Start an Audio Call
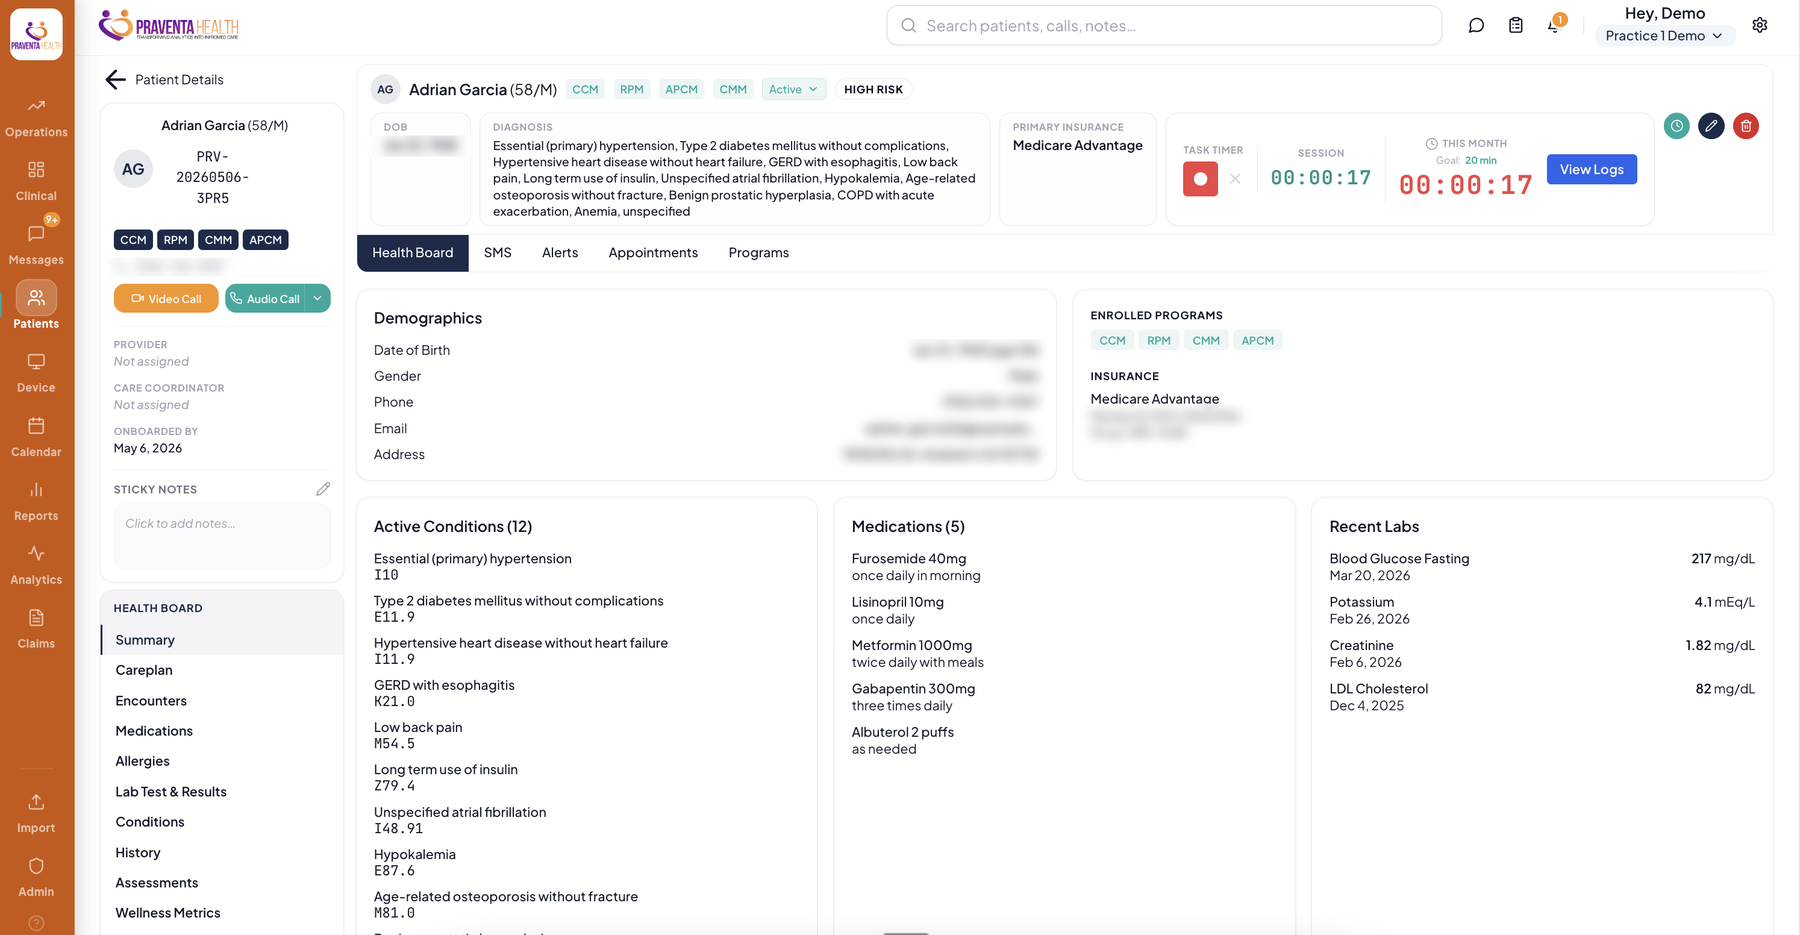Screen dimensions: 1800x935 pos(265,298)
